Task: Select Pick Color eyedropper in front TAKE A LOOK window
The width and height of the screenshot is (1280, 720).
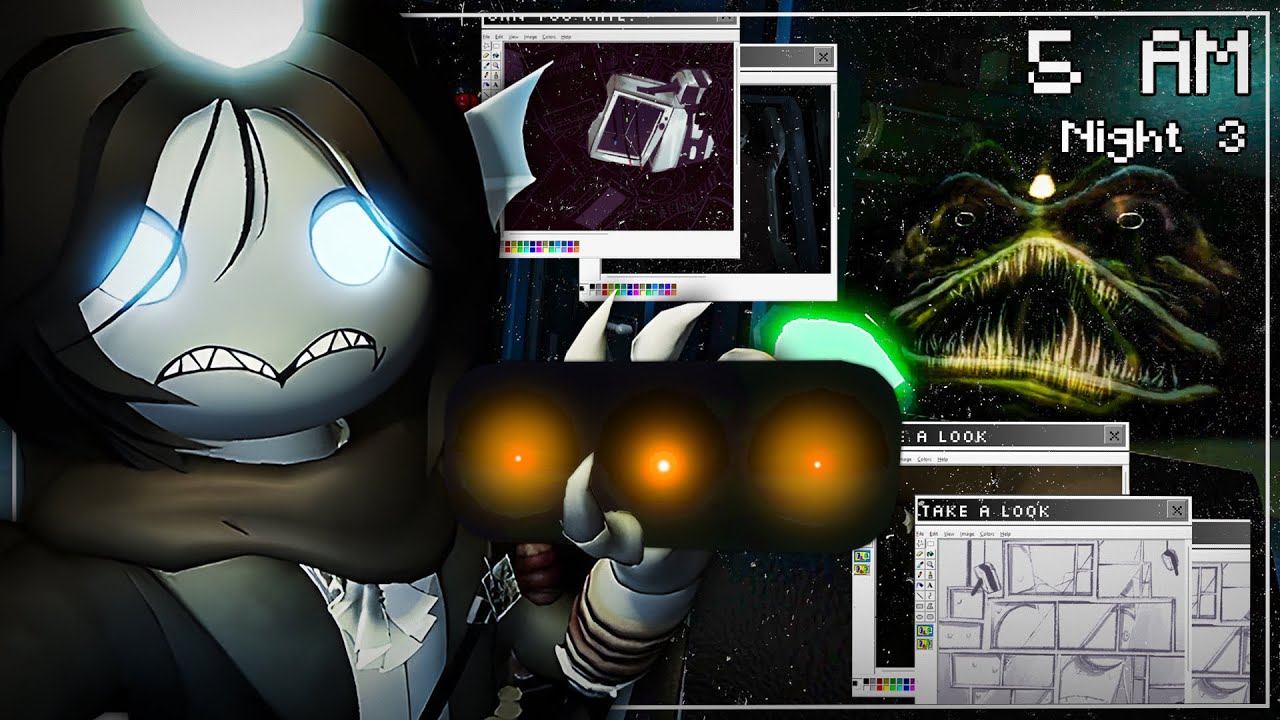Action: pyautogui.click(x=920, y=565)
